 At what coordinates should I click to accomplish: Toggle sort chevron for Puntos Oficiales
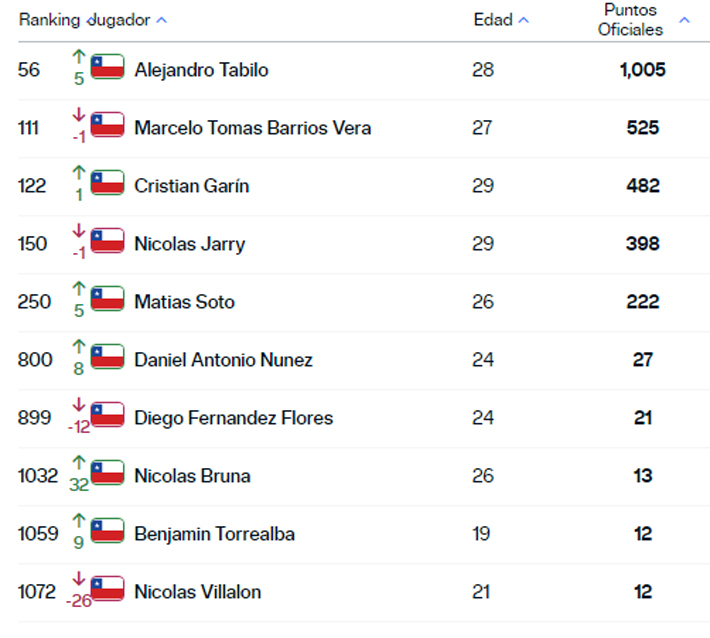point(684,20)
